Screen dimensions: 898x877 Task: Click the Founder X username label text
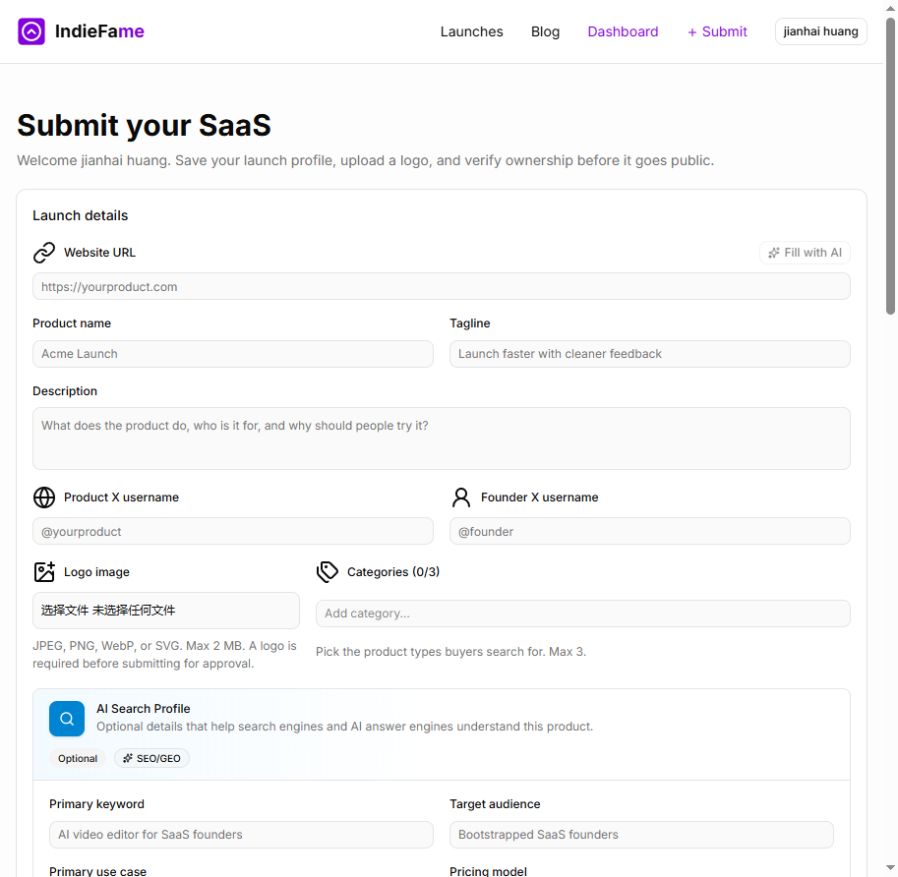tap(539, 497)
